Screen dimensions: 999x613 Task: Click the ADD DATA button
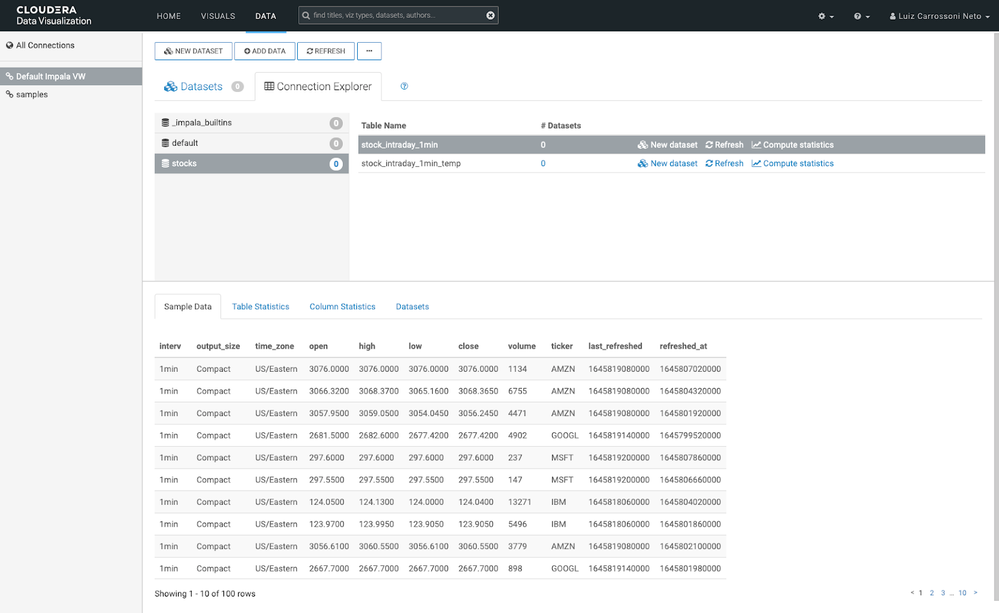pyautogui.click(x=264, y=51)
